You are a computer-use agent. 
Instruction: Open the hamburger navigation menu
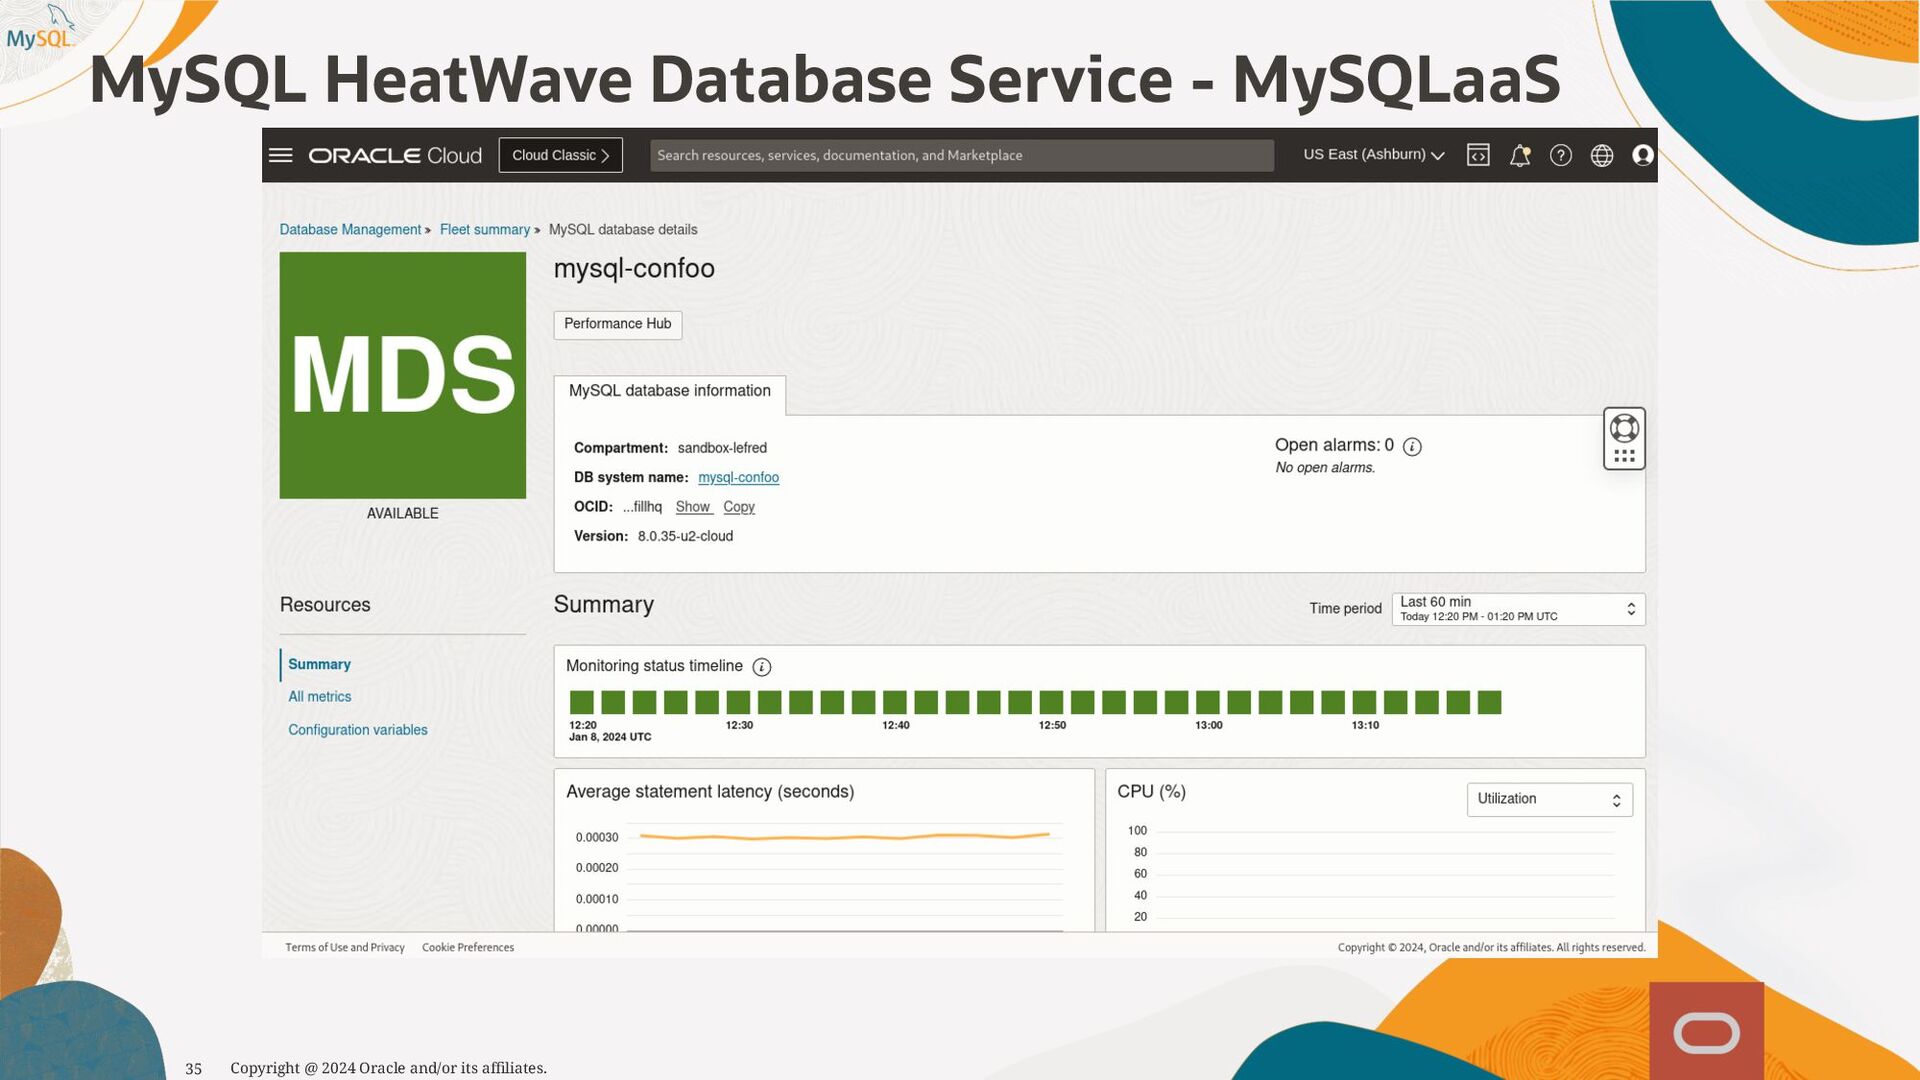click(x=281, y=155)
